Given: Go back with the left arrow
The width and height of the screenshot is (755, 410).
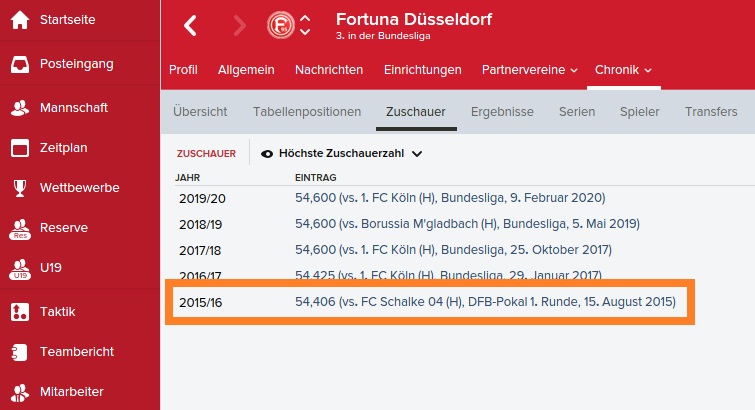Looking at the screenshot, I should [190, 26].
